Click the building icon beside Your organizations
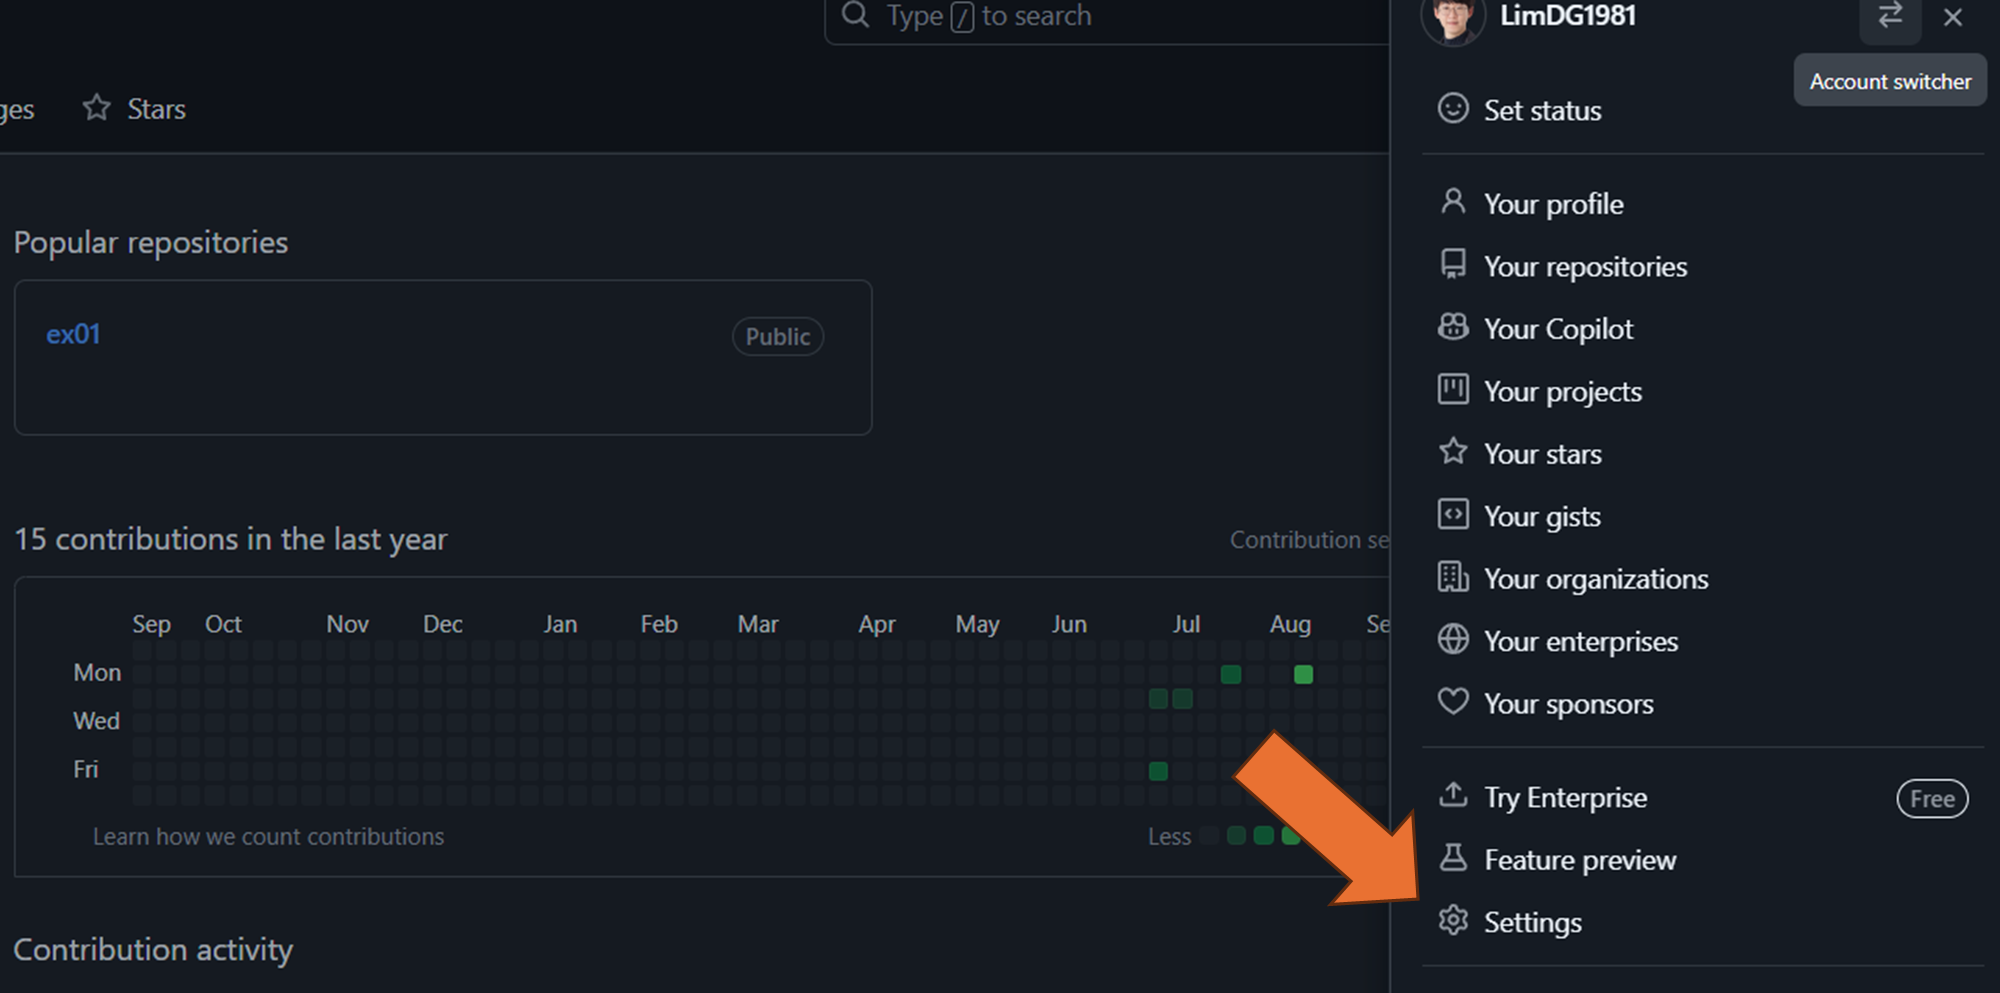The height and width of the screenshot is (993, 2000). tap(1453, 577)
